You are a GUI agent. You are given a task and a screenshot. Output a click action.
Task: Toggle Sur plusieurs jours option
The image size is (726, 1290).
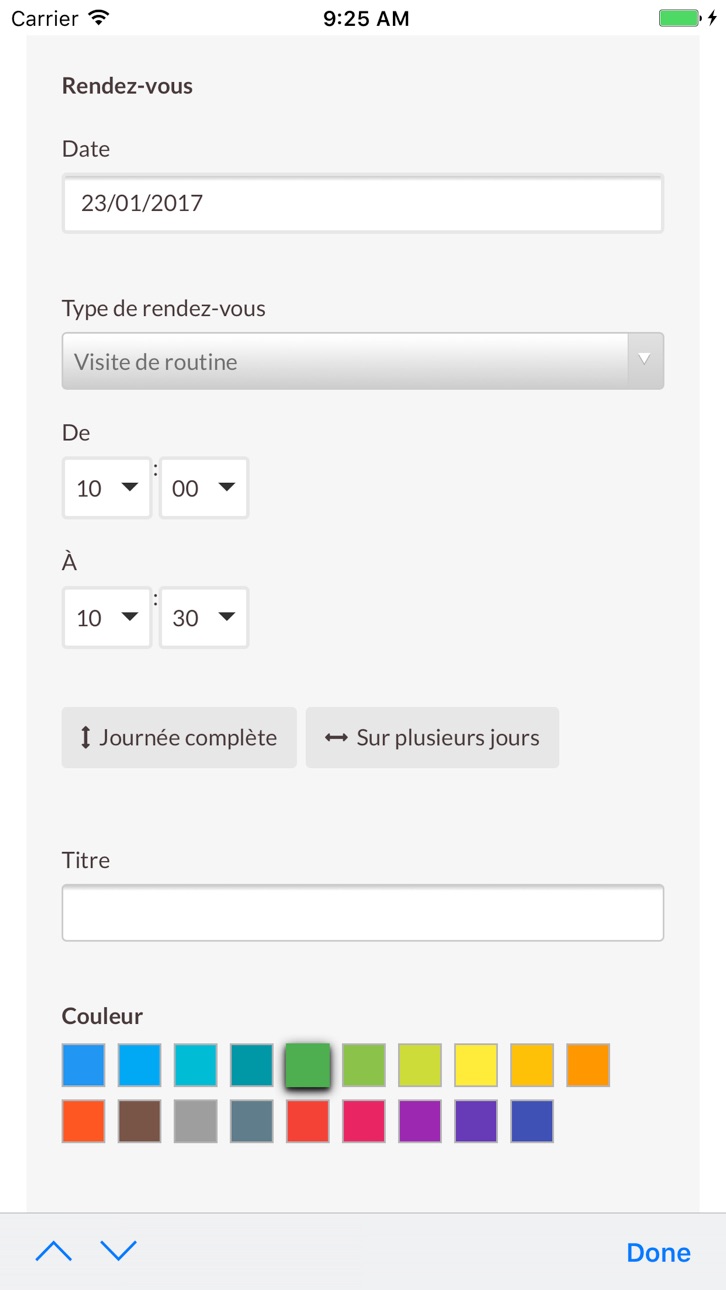[x=432, y=738]
